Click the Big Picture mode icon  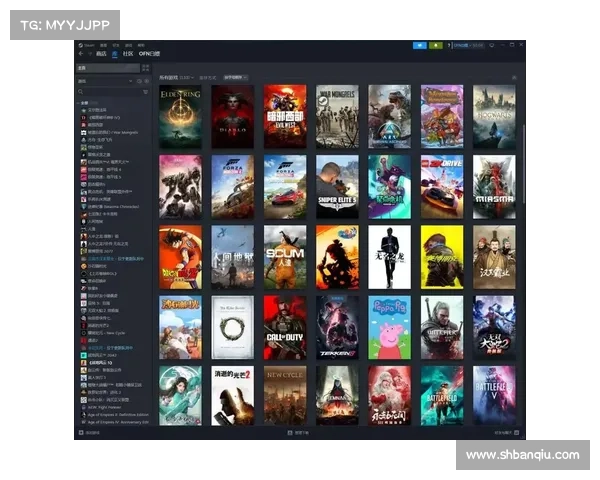(492, 45)
